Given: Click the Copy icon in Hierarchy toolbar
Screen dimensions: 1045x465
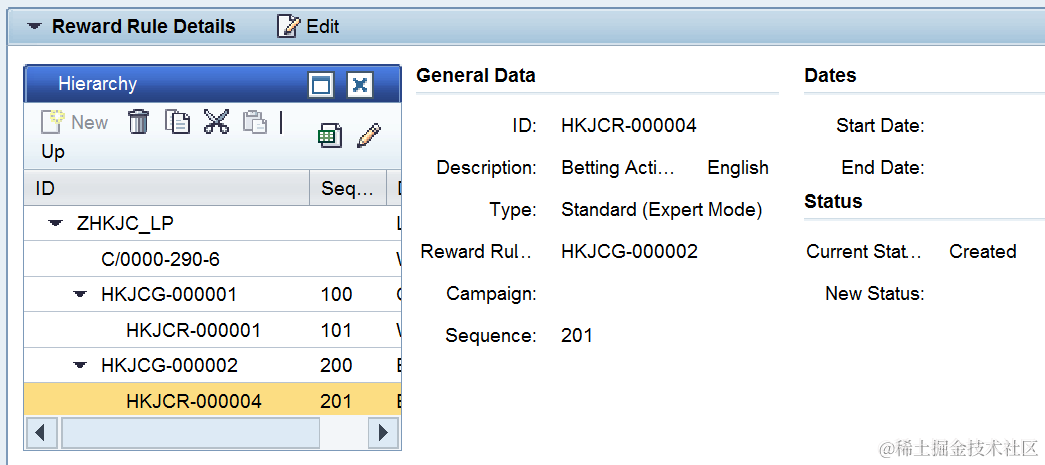Looking at the screenshot, I should tap(177, 122).
